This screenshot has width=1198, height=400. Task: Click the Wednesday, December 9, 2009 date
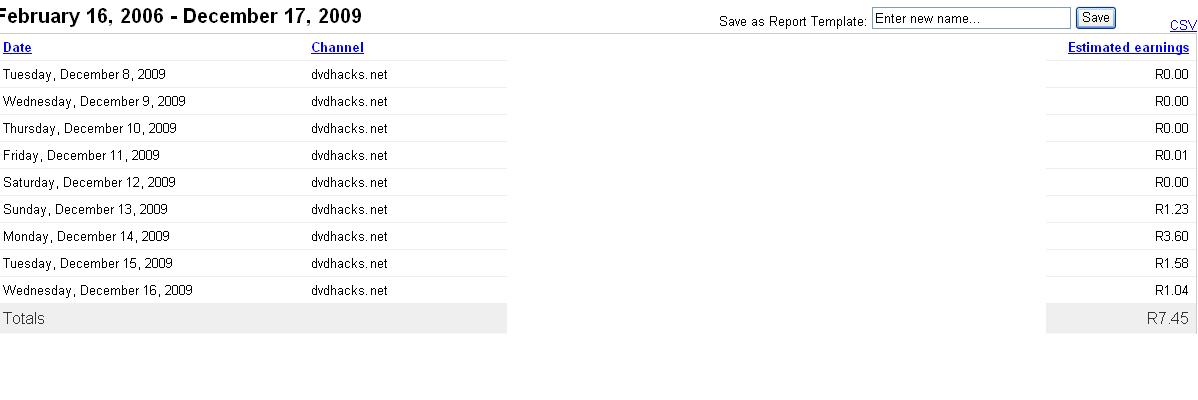coord(94,101)
